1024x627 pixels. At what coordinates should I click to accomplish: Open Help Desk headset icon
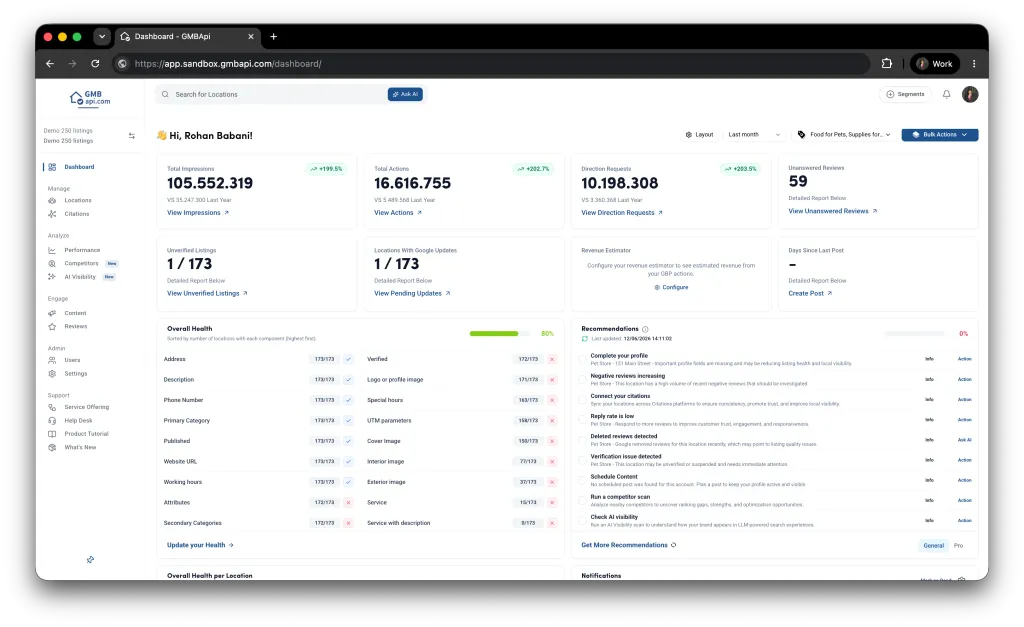[x=52, y=421]
